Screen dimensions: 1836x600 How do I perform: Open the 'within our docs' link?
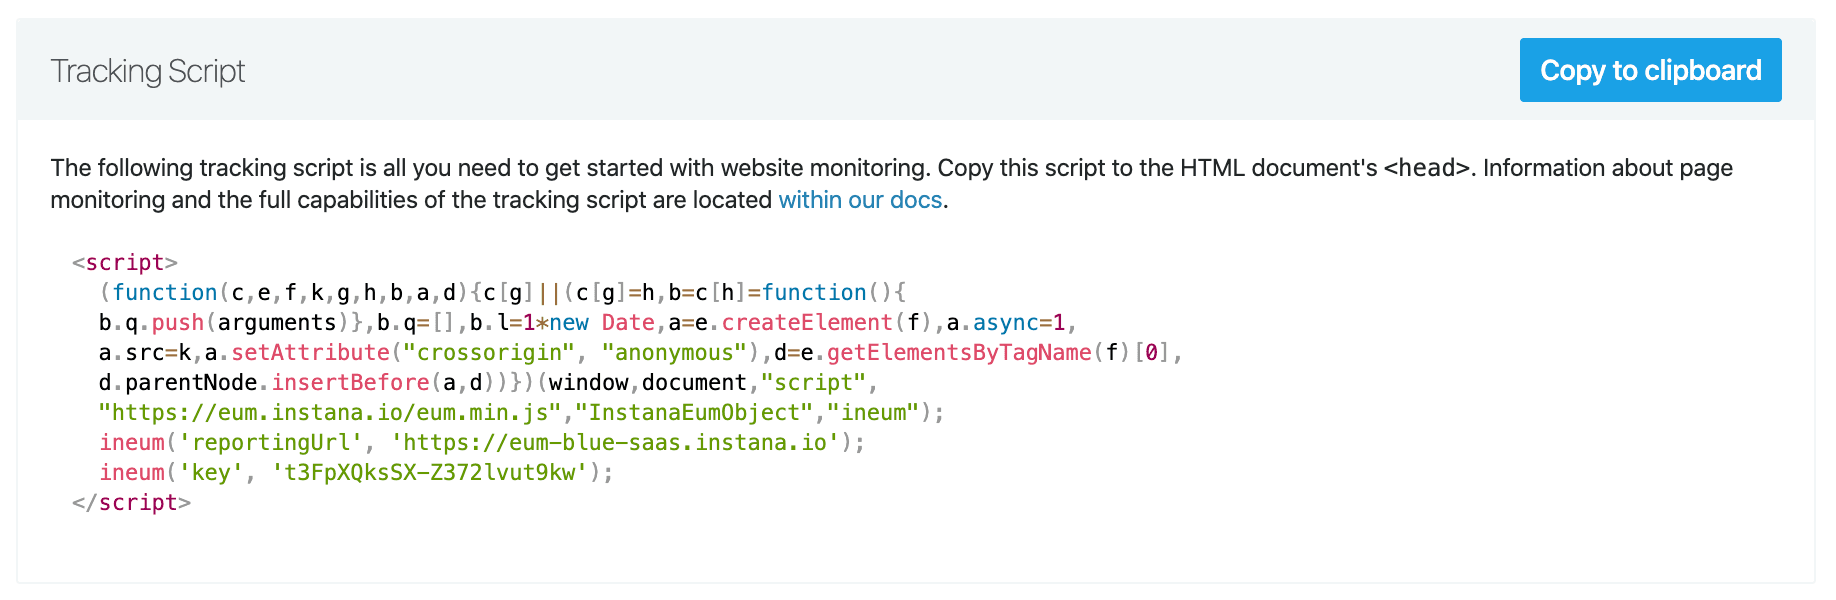tap(860, 200)
